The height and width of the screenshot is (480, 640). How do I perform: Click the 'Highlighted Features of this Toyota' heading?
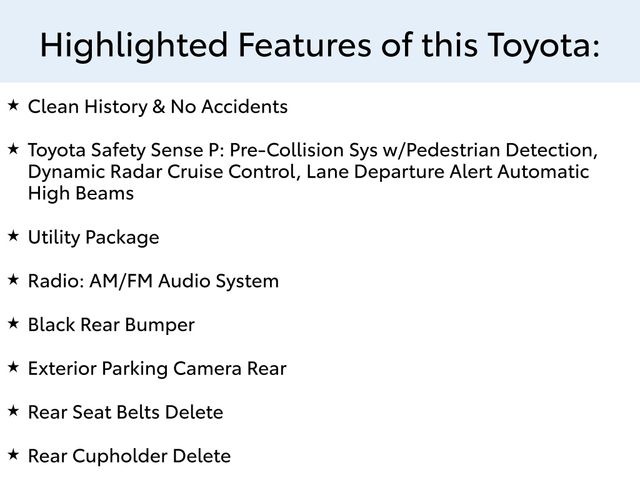[320, 45]
